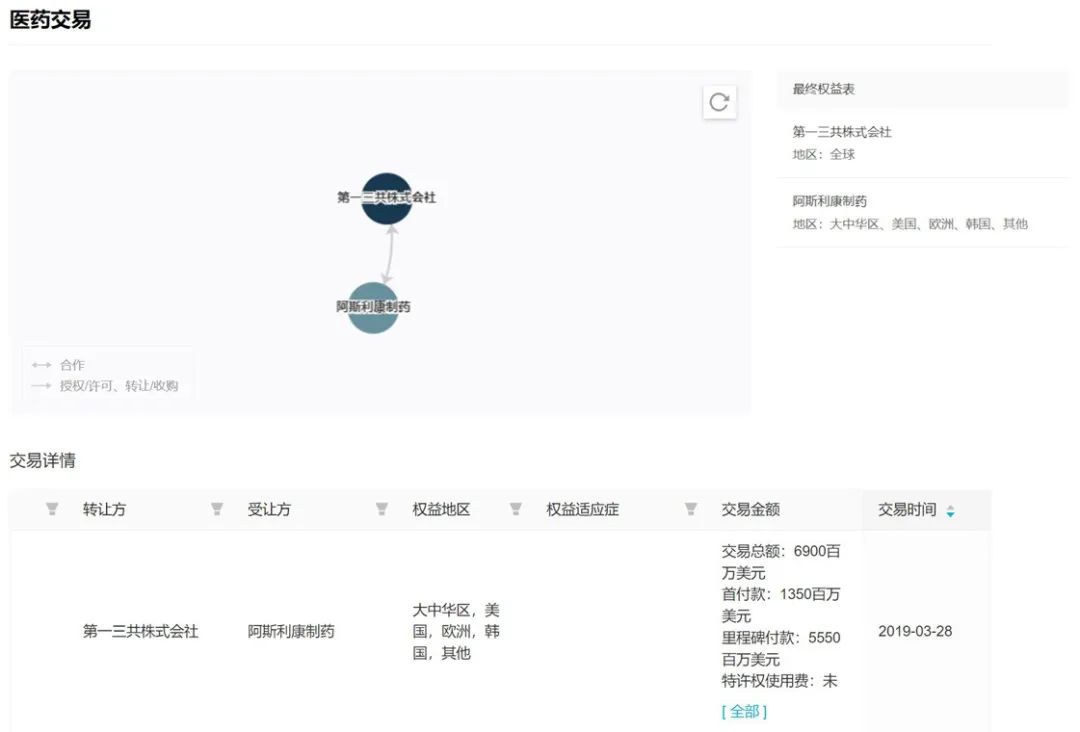1080x732 pixels.
Task: Click the filter icon left of 权益适应症
Action: tap(515, 510)
